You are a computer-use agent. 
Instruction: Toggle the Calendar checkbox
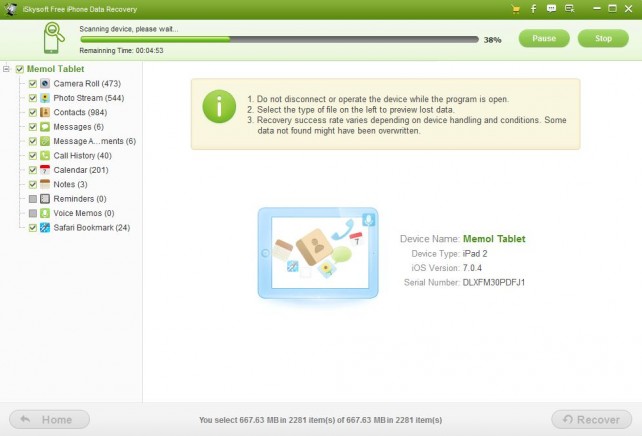33,170
